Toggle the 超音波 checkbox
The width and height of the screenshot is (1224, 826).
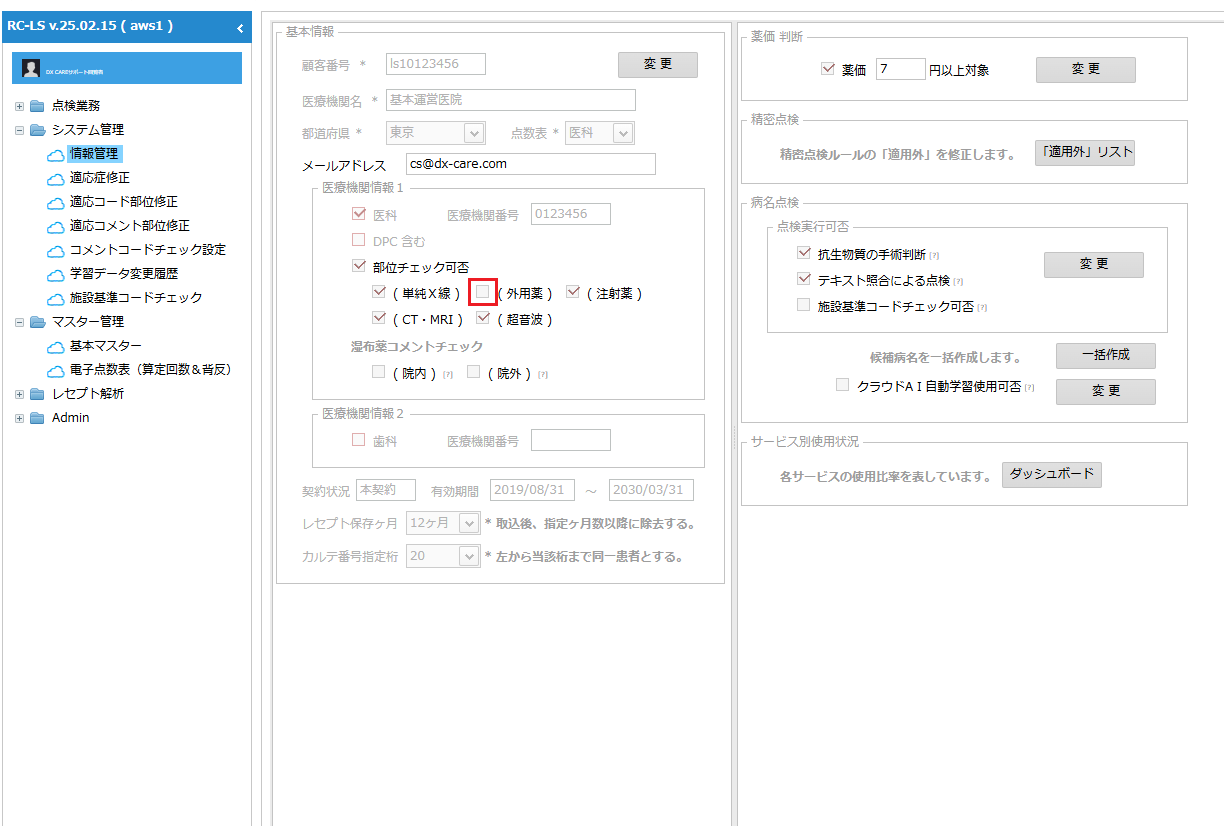[x=483, y=318]
